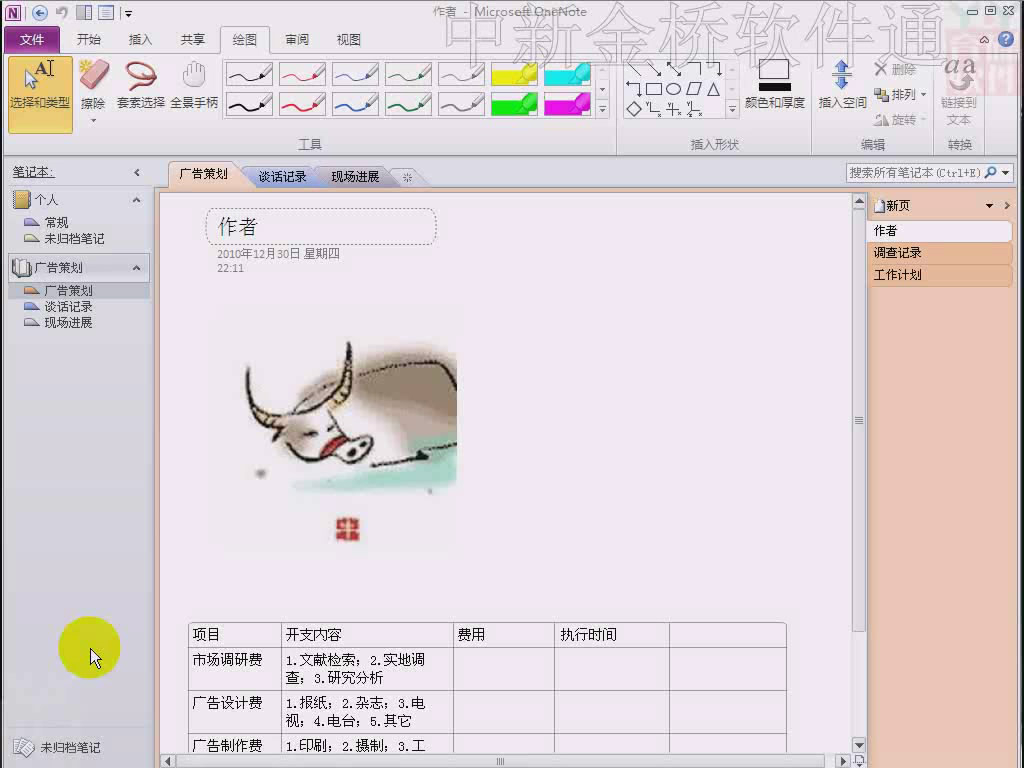1024x768 pixels.
Task: Switch to the 审阅 ribbon tab
Action: [x=297, y=40]
